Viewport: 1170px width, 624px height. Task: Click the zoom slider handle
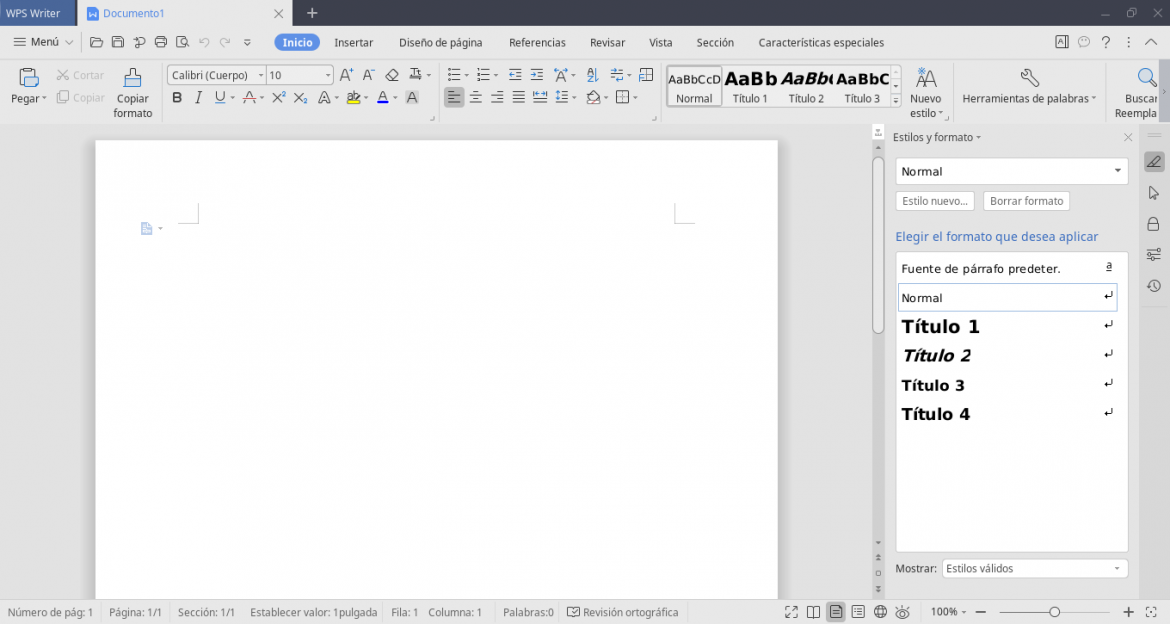point(1054,612)
